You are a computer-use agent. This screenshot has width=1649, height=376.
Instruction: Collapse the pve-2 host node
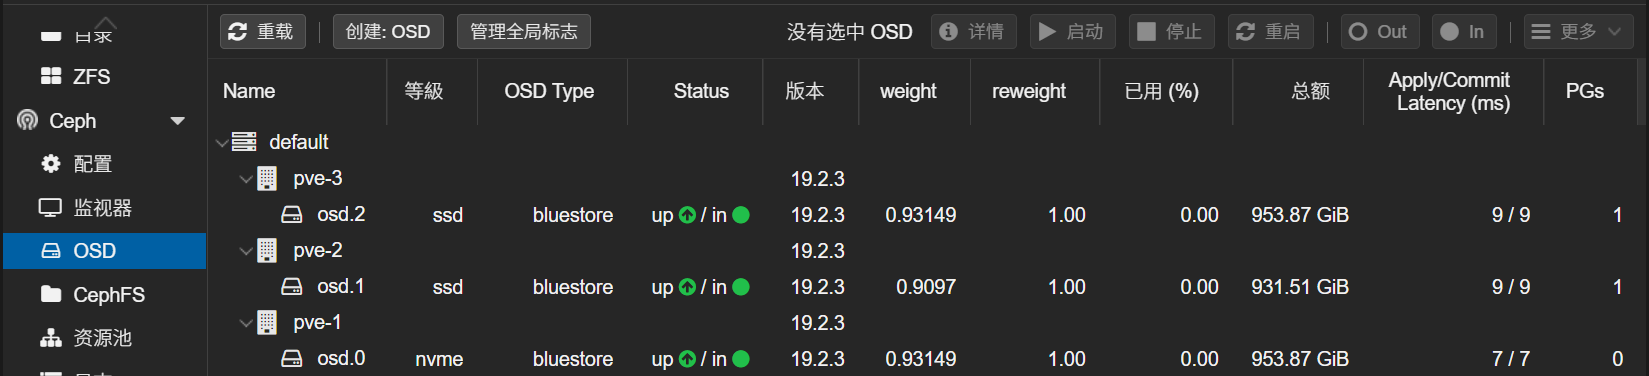[x=246, y=251]
